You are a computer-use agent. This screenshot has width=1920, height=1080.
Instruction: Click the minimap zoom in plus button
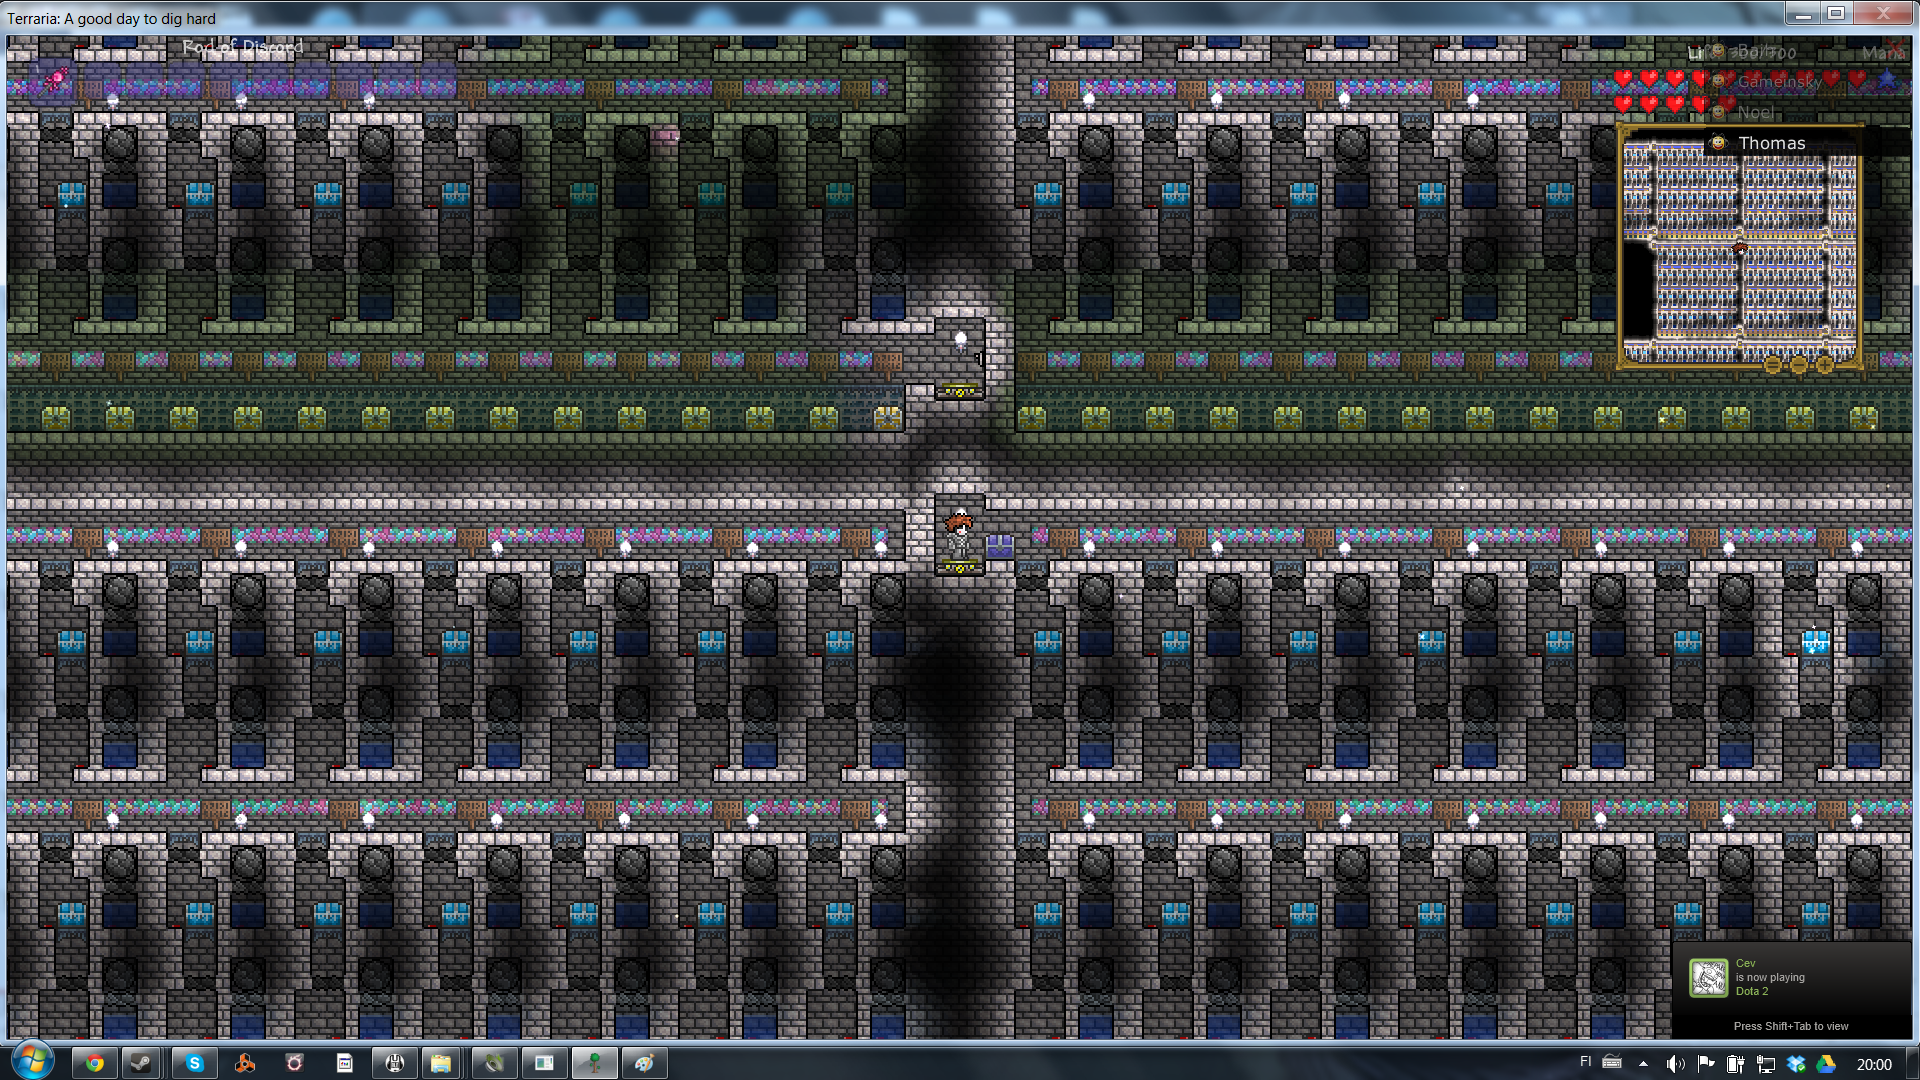[x=1825, y=365]
